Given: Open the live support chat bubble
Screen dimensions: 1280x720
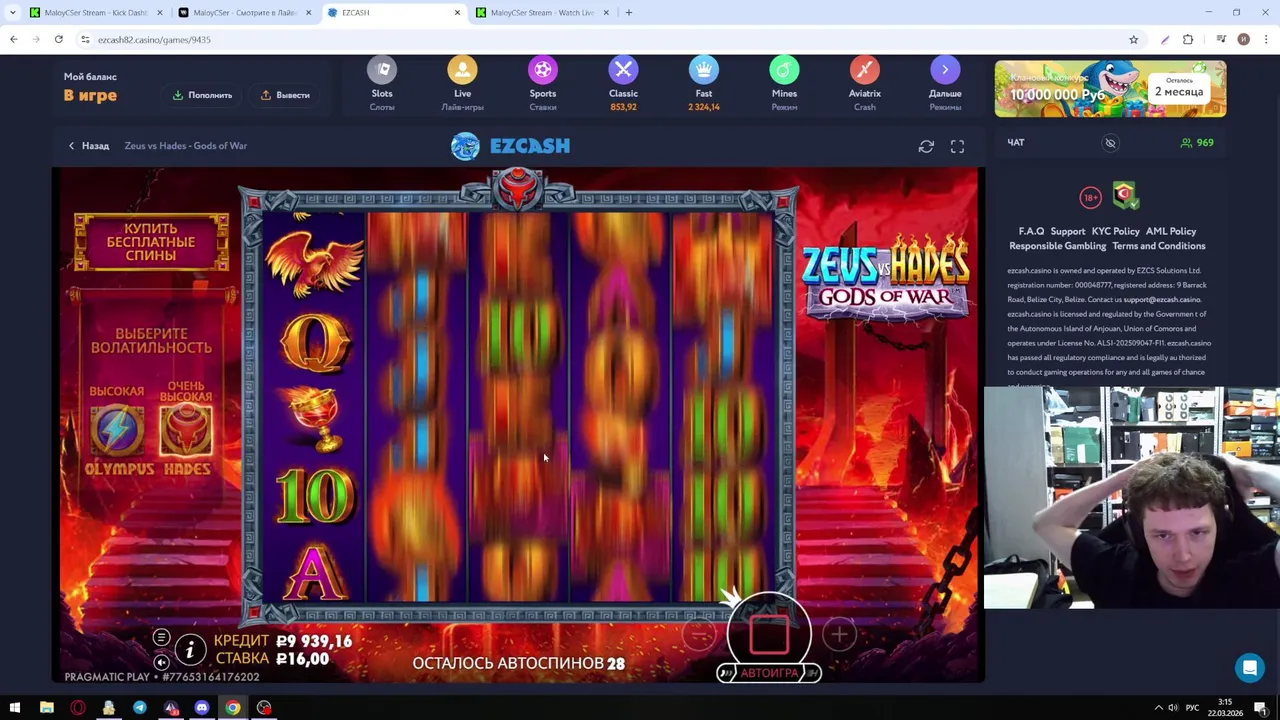Looking at the screenshot, I should [1250, 668].
